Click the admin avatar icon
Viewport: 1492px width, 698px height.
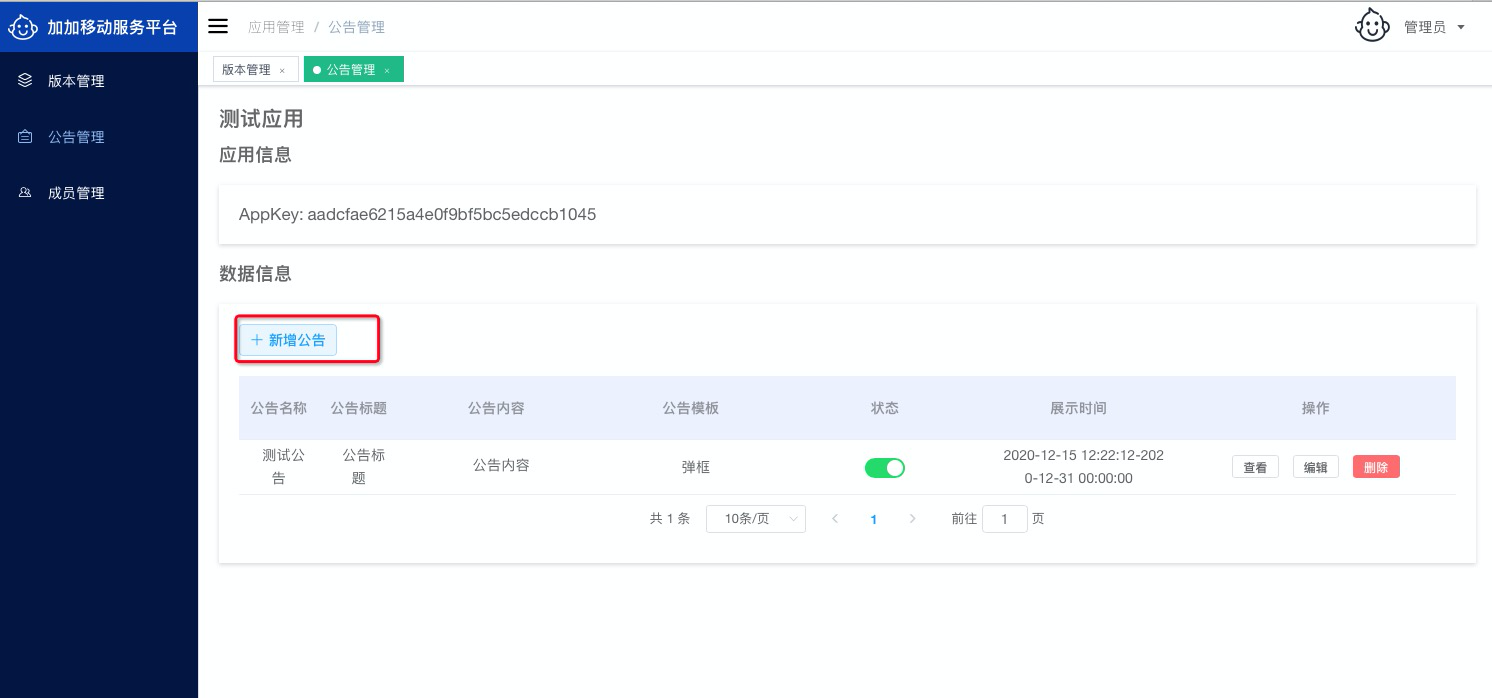pyautogui.click(x=1372, y=27)
